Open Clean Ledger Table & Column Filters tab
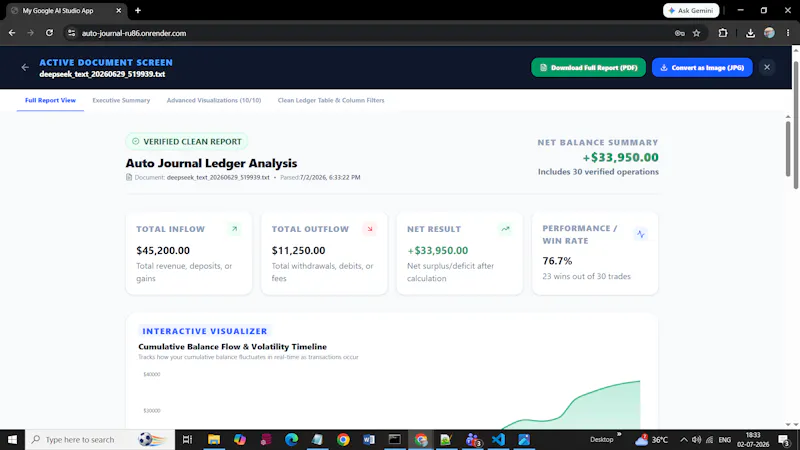800x450 pixels. click(331, 101)
